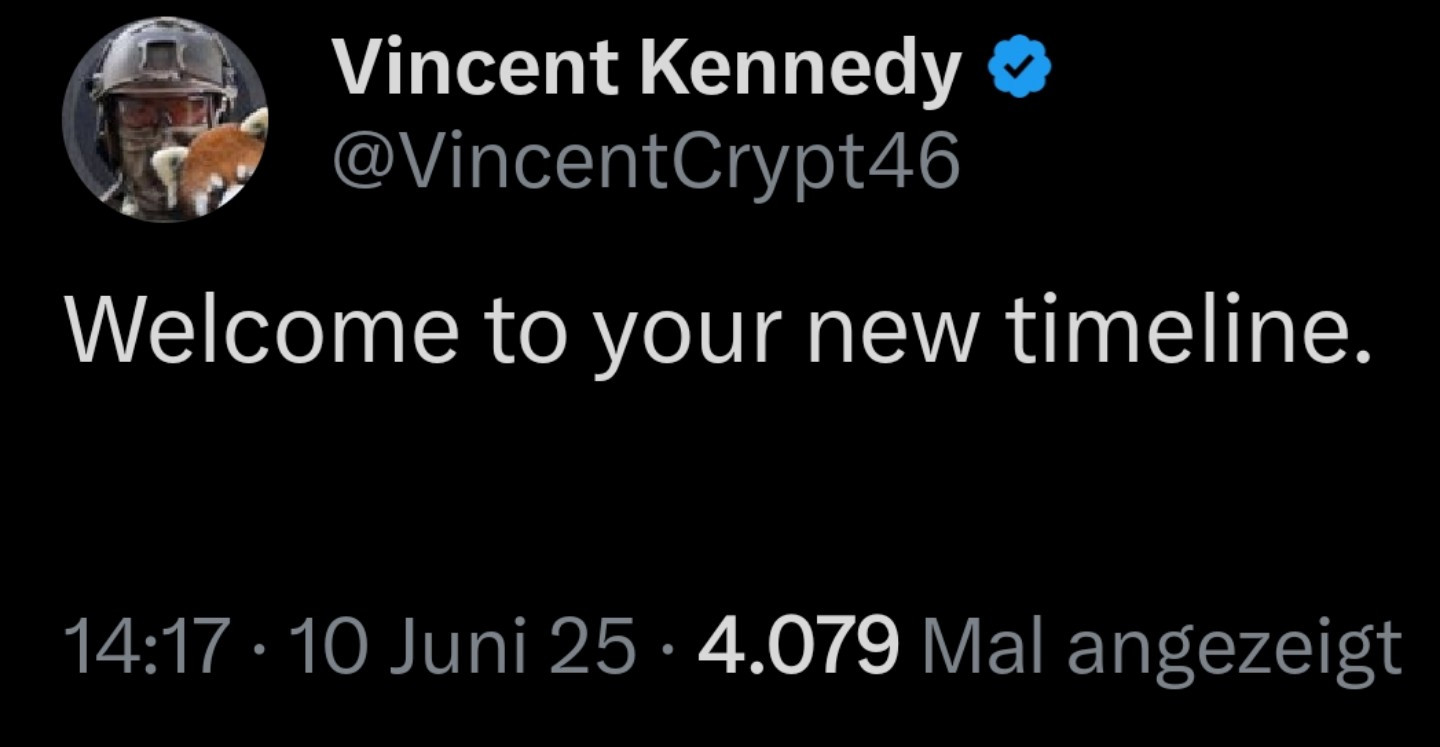Click the first name "Vincent" in the header
This screenshot has width=1440, height=747.
click(475, 71)
